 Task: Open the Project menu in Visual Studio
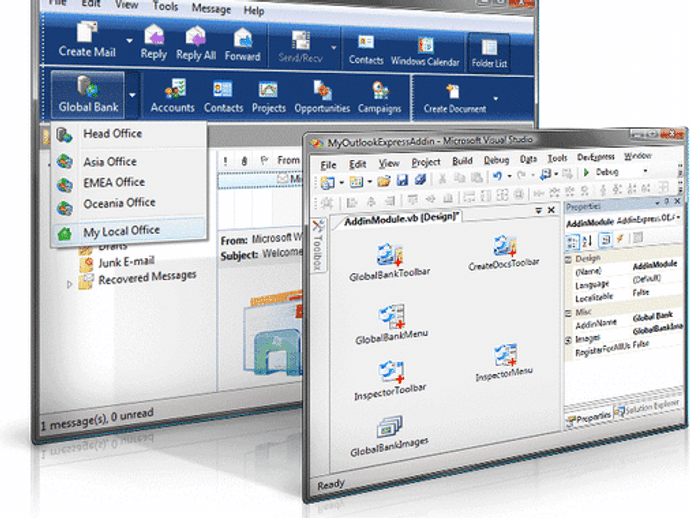click(426, 162)
